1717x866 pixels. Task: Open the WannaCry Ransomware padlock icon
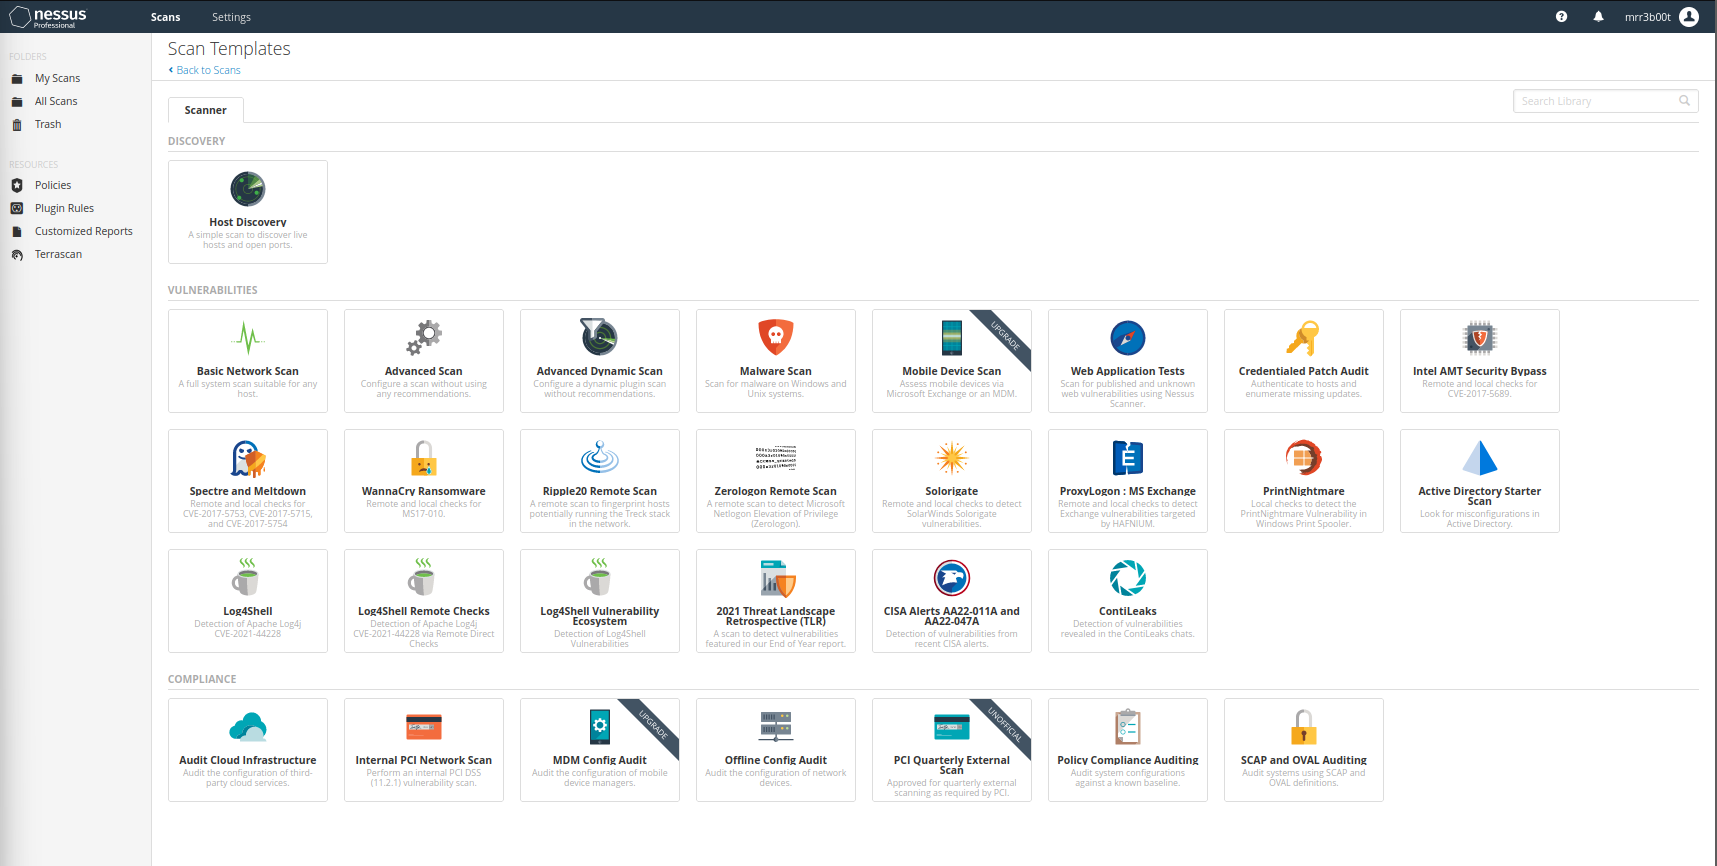tap(424, 458)
